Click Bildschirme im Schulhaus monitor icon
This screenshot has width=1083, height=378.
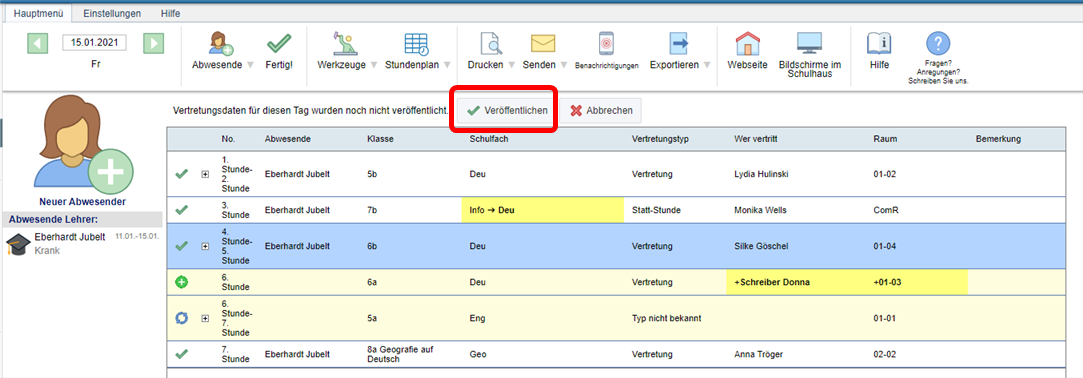[809, 44]
